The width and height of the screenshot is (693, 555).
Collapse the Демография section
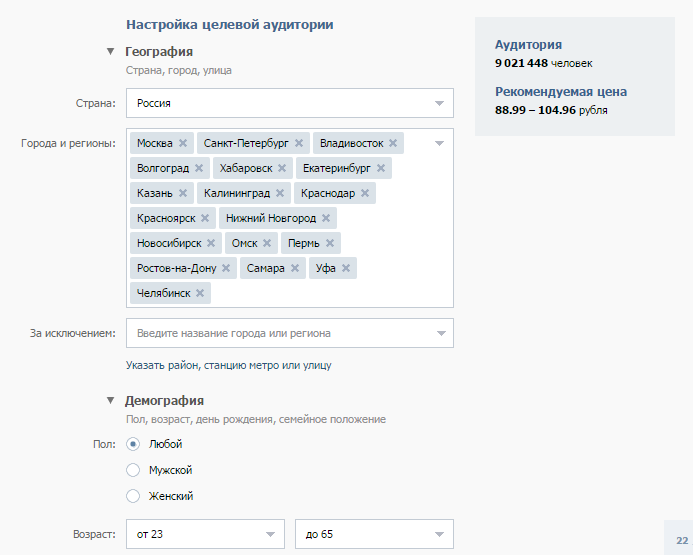(x=110, y=400)
